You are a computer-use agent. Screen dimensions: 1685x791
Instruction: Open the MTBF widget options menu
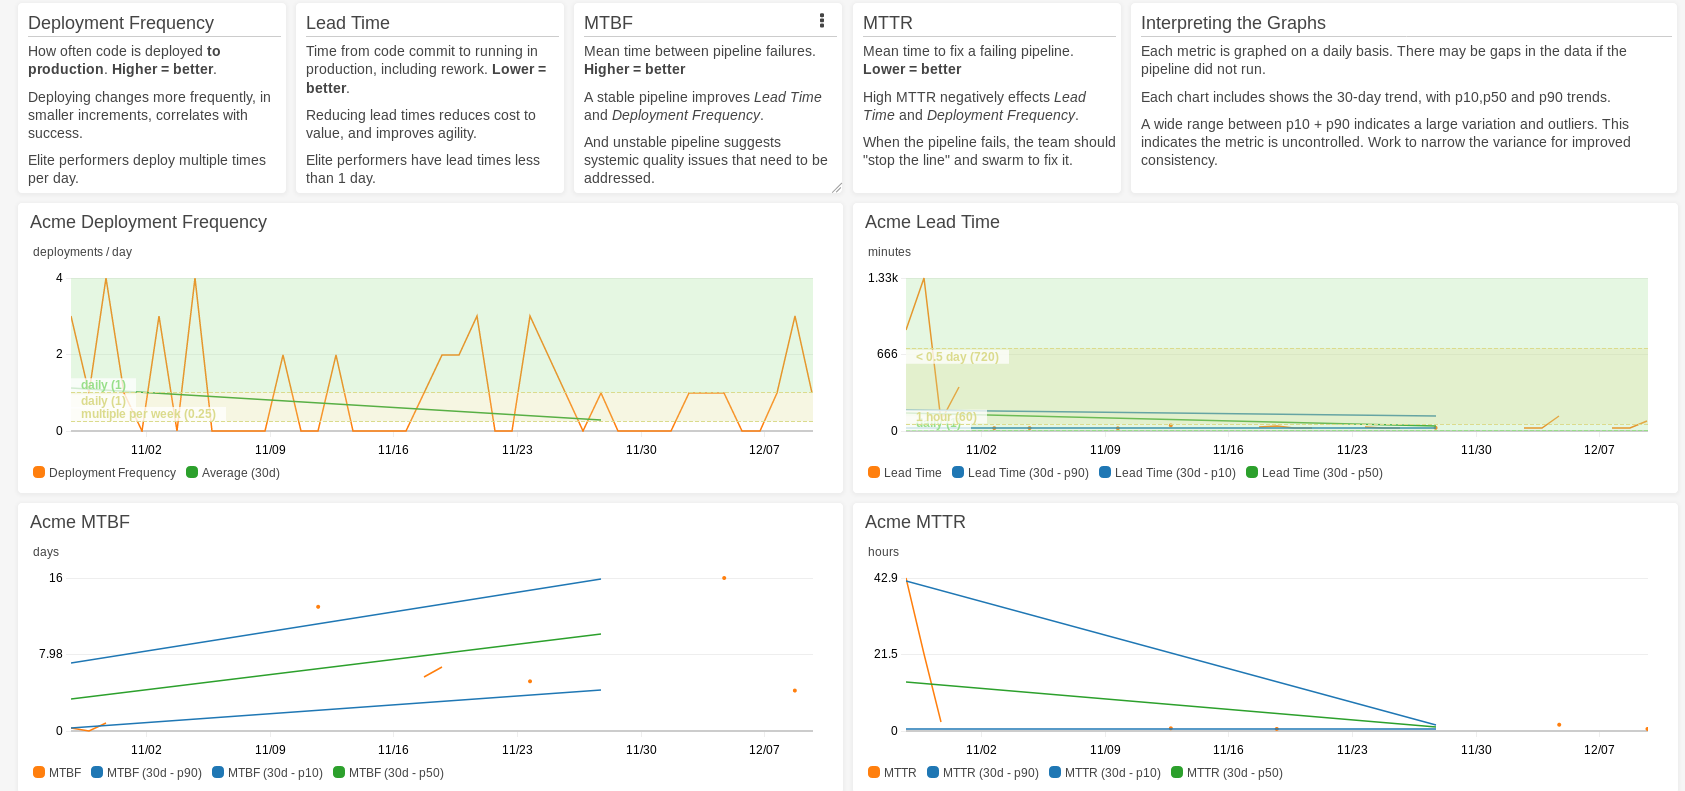coord(822,21)
